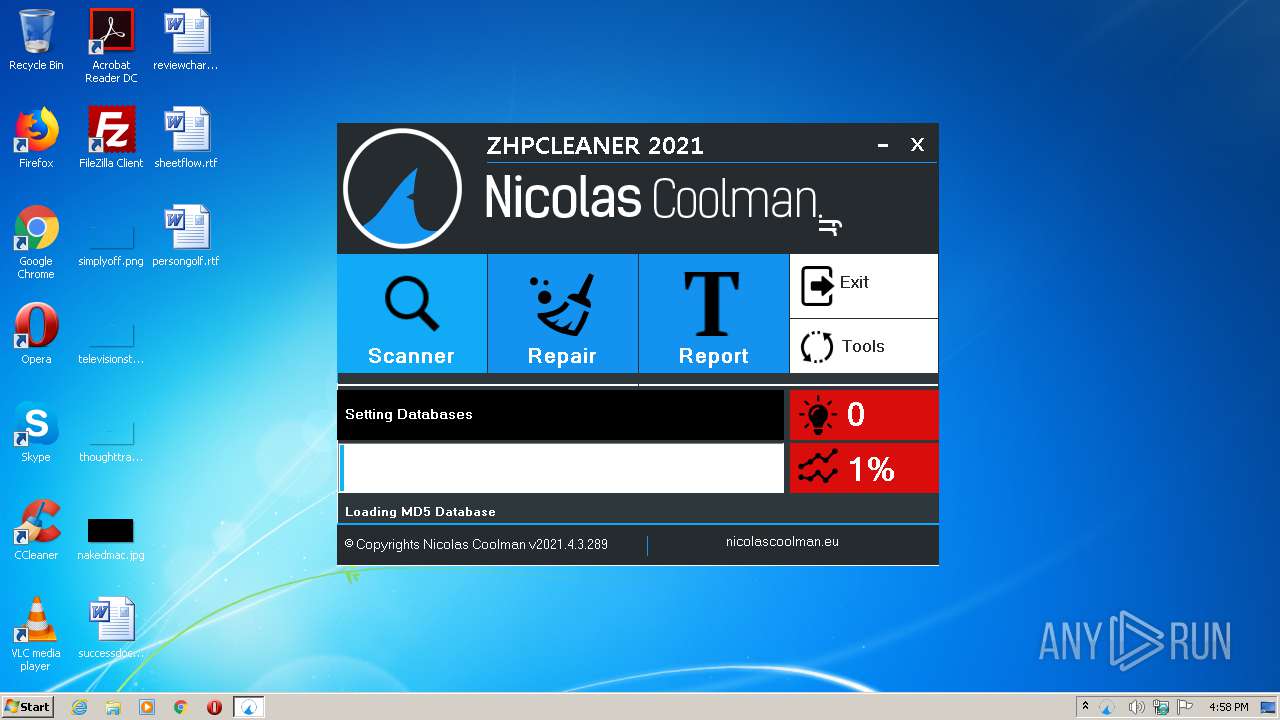Open the Windows Start menu

click(x=27, y=706)
